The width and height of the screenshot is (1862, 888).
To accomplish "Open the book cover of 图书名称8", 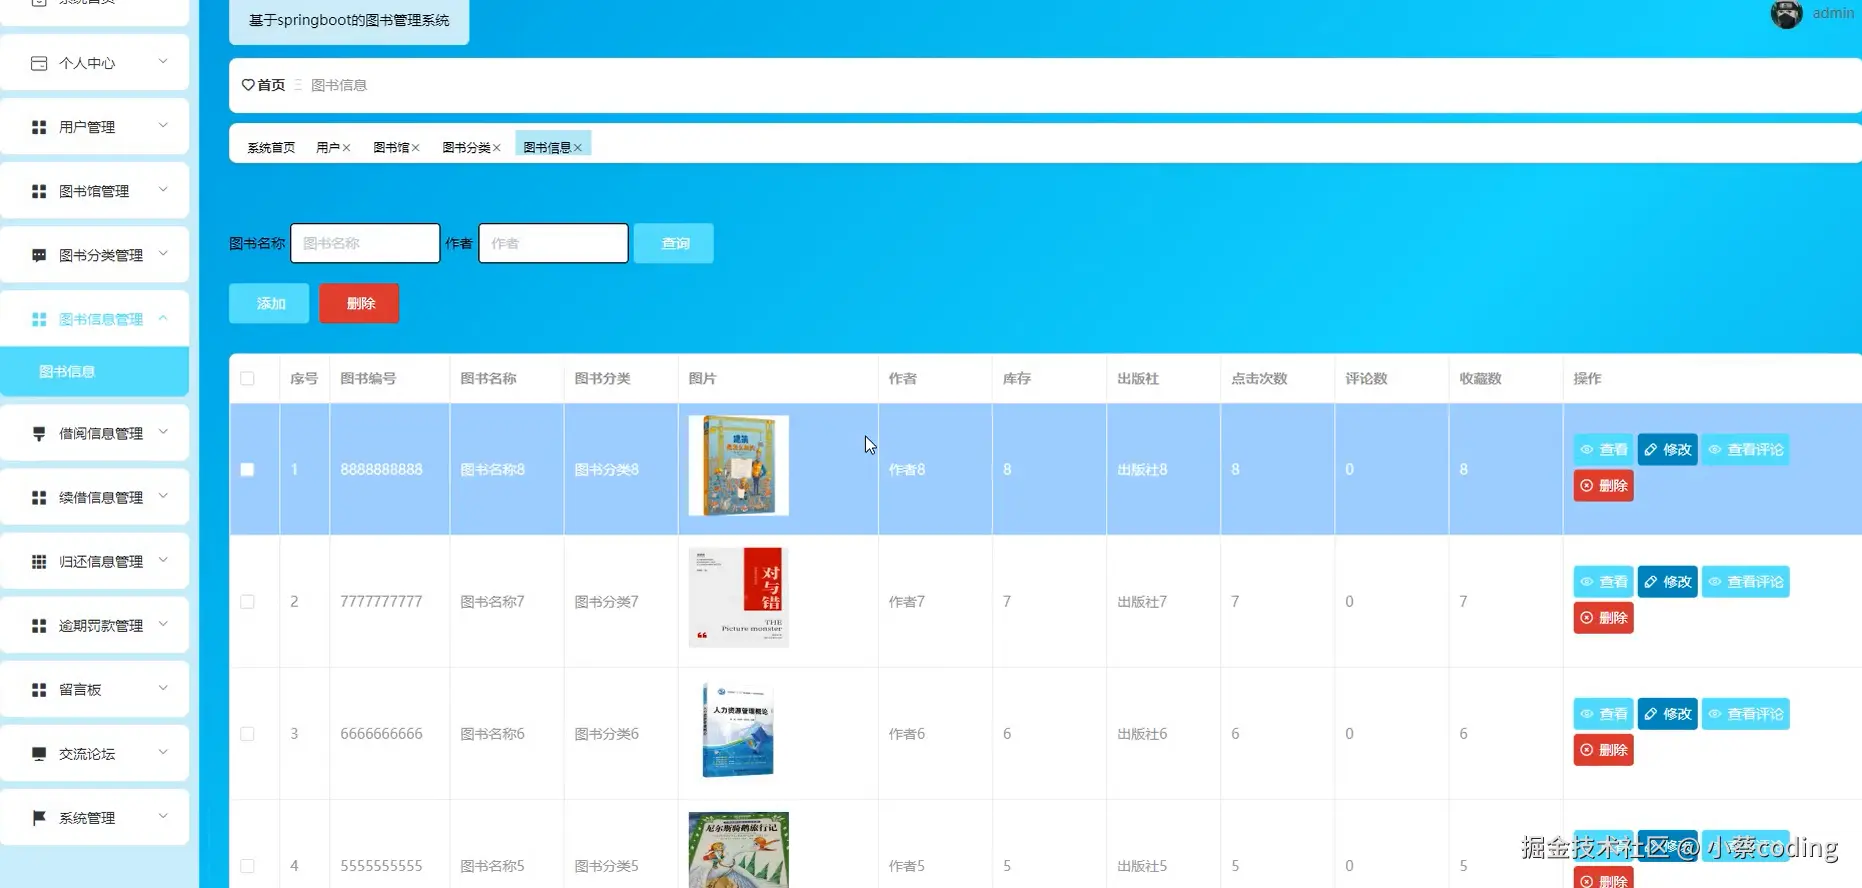I will click(739, 466).
